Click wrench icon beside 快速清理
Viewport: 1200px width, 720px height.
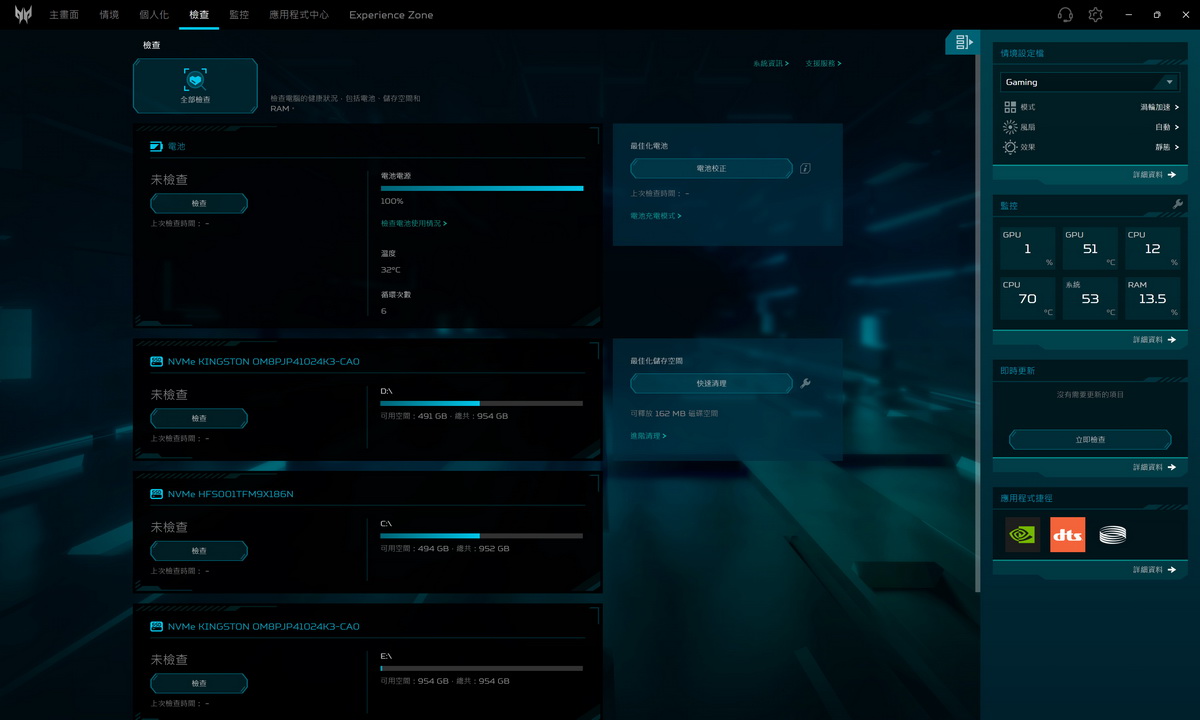805,383
